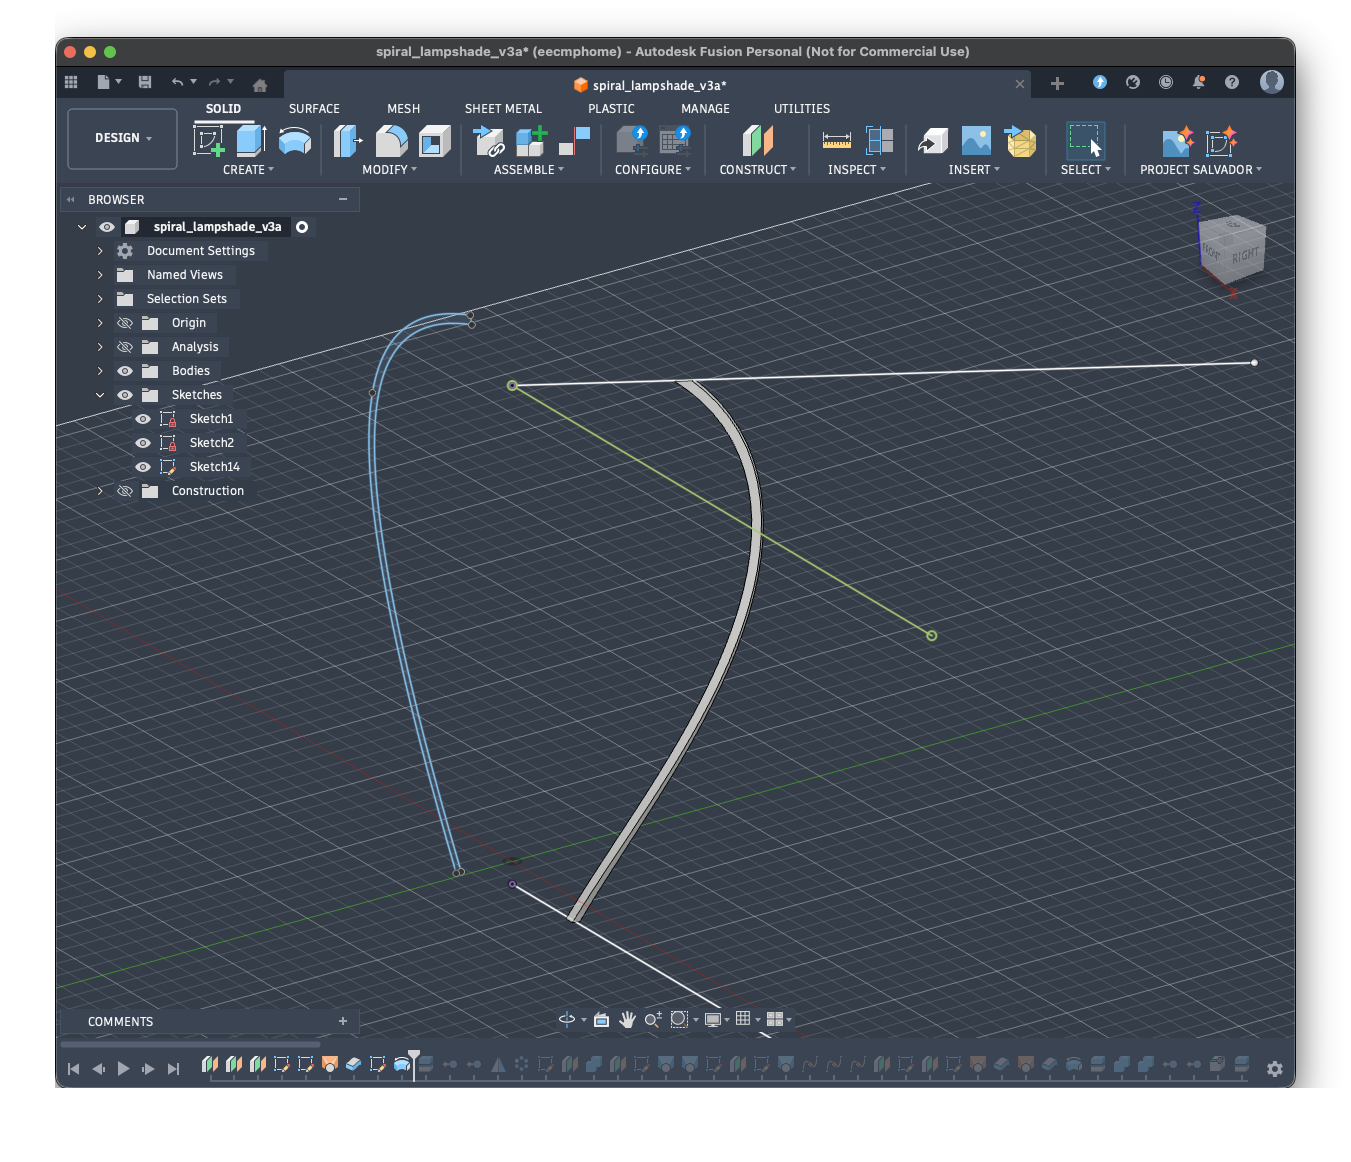Toggle visibility of Sketch1

click(143, 419)
